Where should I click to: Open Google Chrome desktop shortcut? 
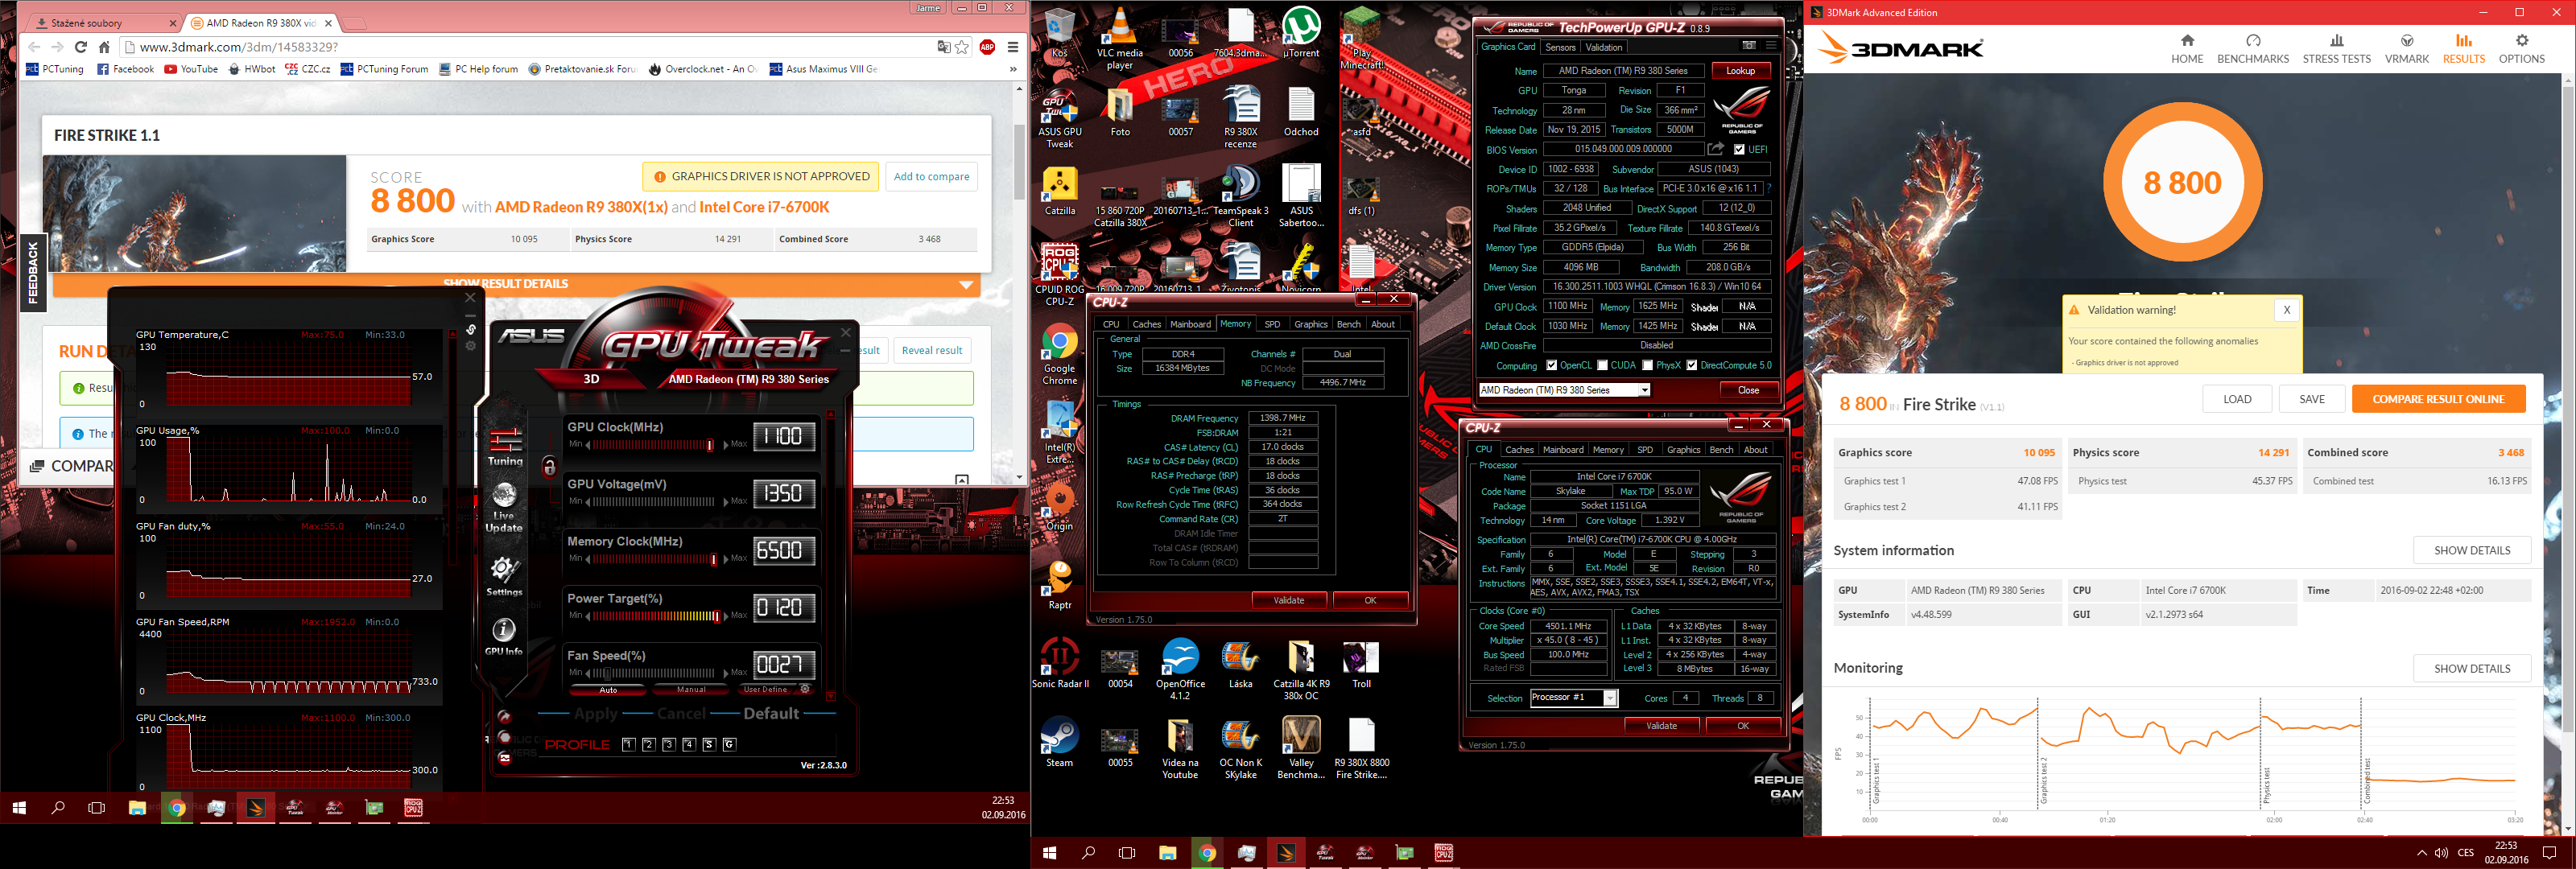click(x=1059, y=355)
